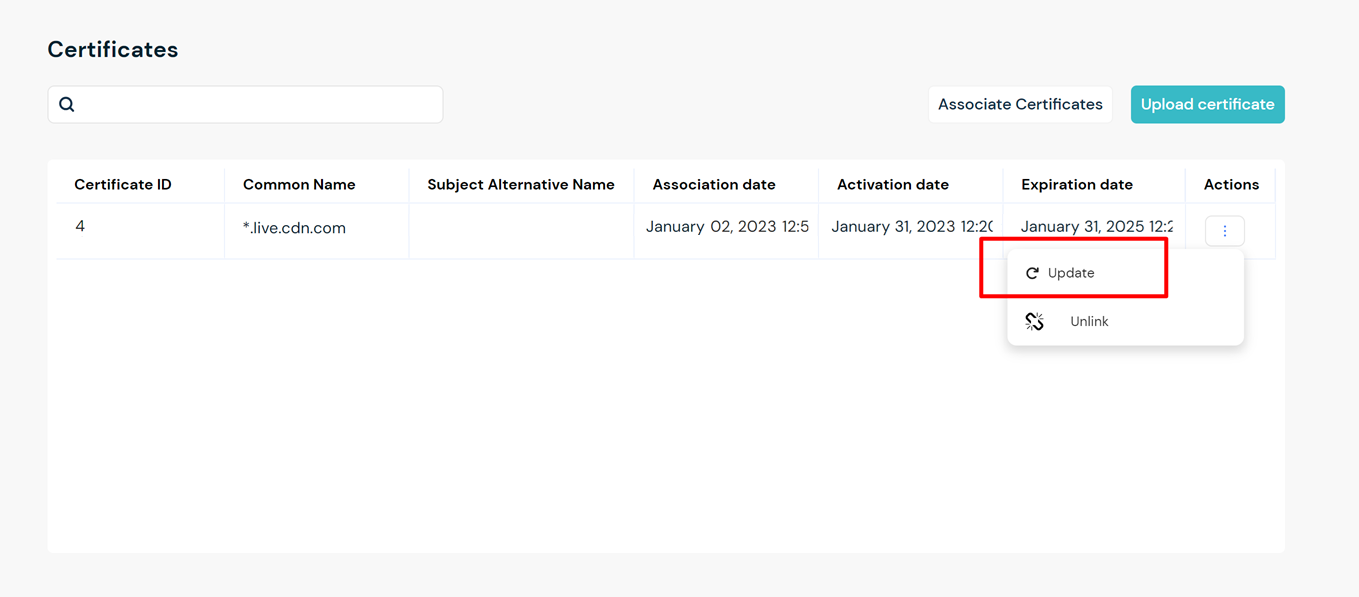Click the Unlink broken-chain icon
The image size is (1359, 597).
(1035, 321)
